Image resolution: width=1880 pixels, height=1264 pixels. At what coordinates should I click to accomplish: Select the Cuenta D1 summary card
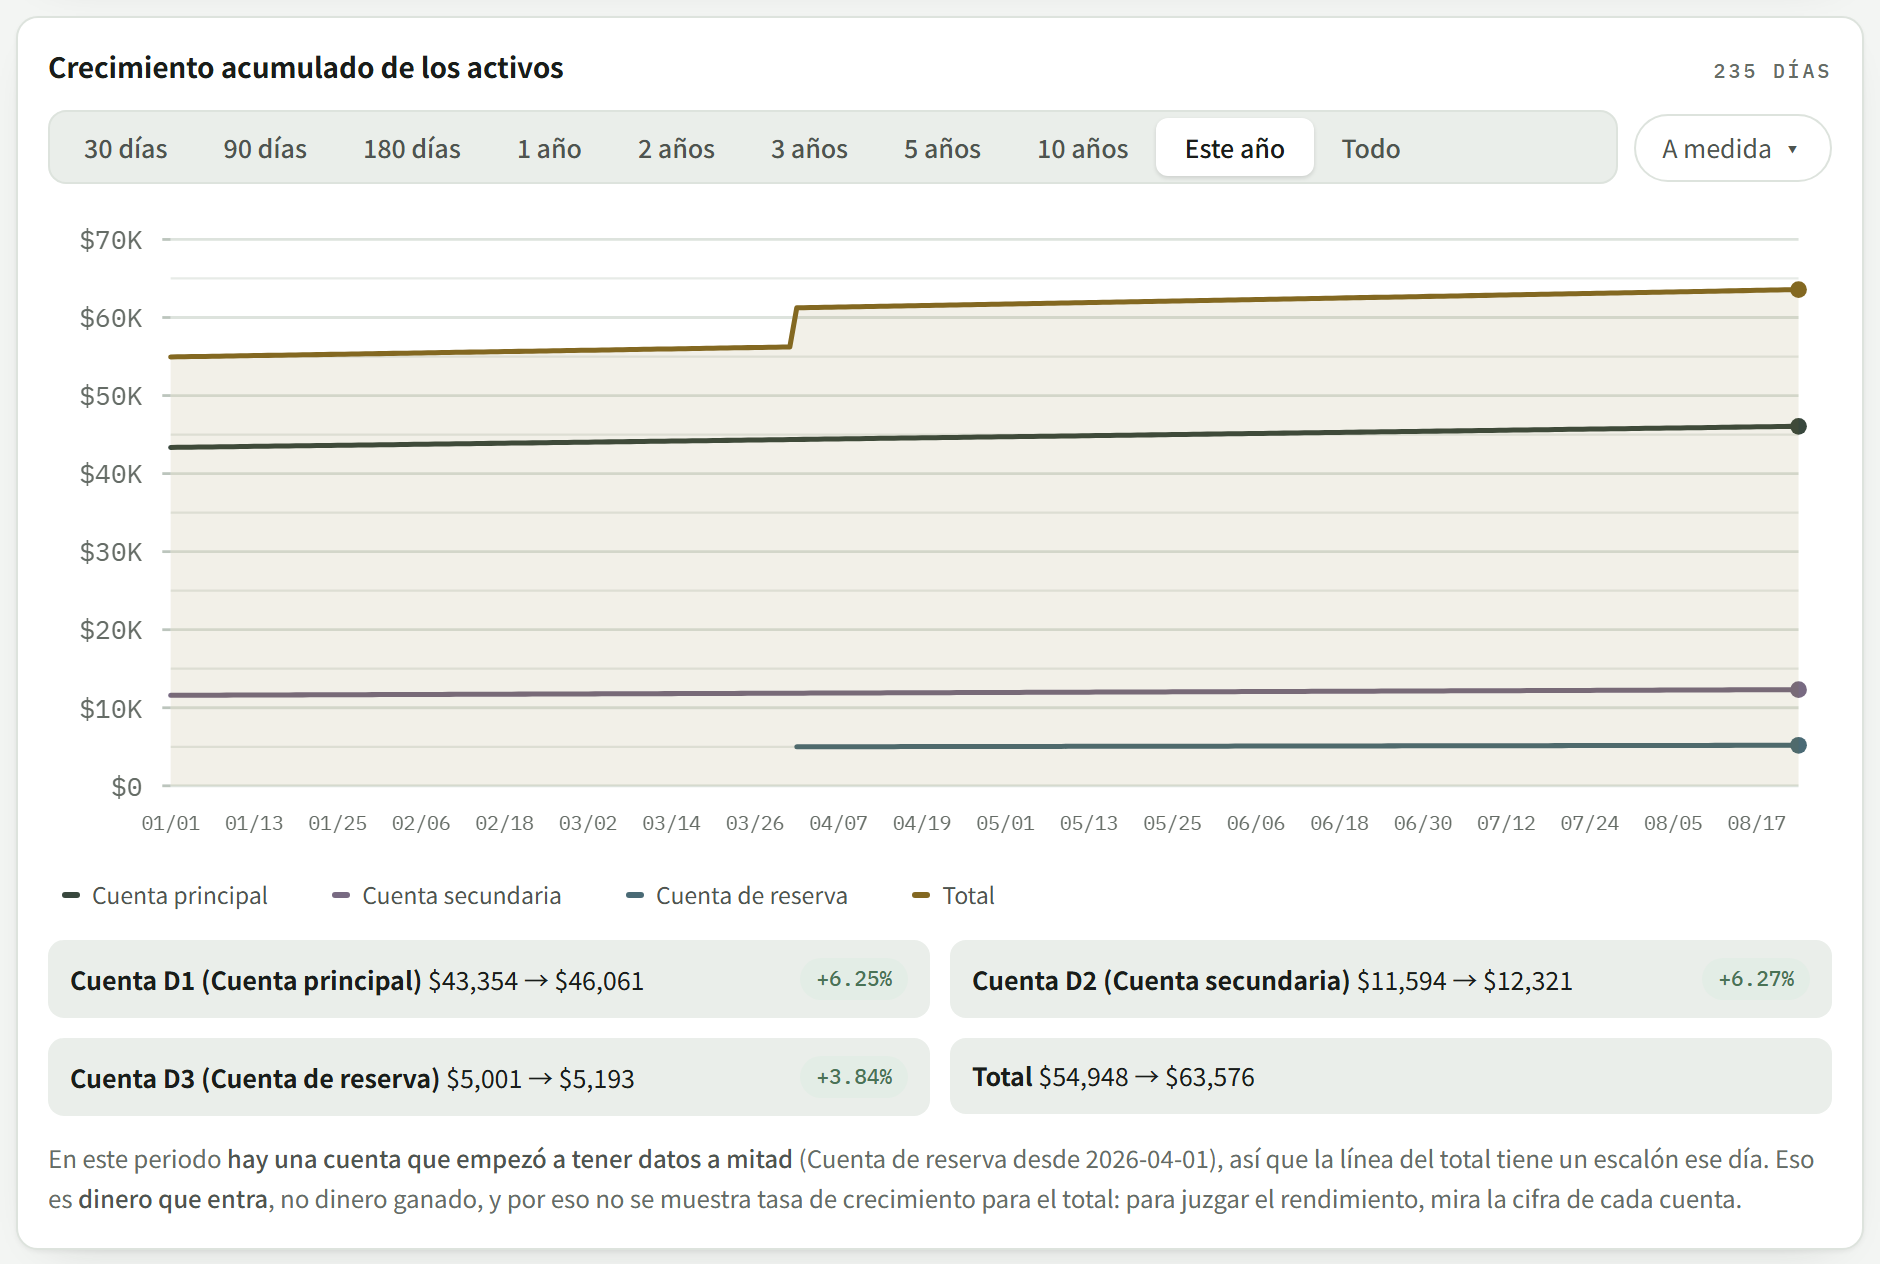489,979
